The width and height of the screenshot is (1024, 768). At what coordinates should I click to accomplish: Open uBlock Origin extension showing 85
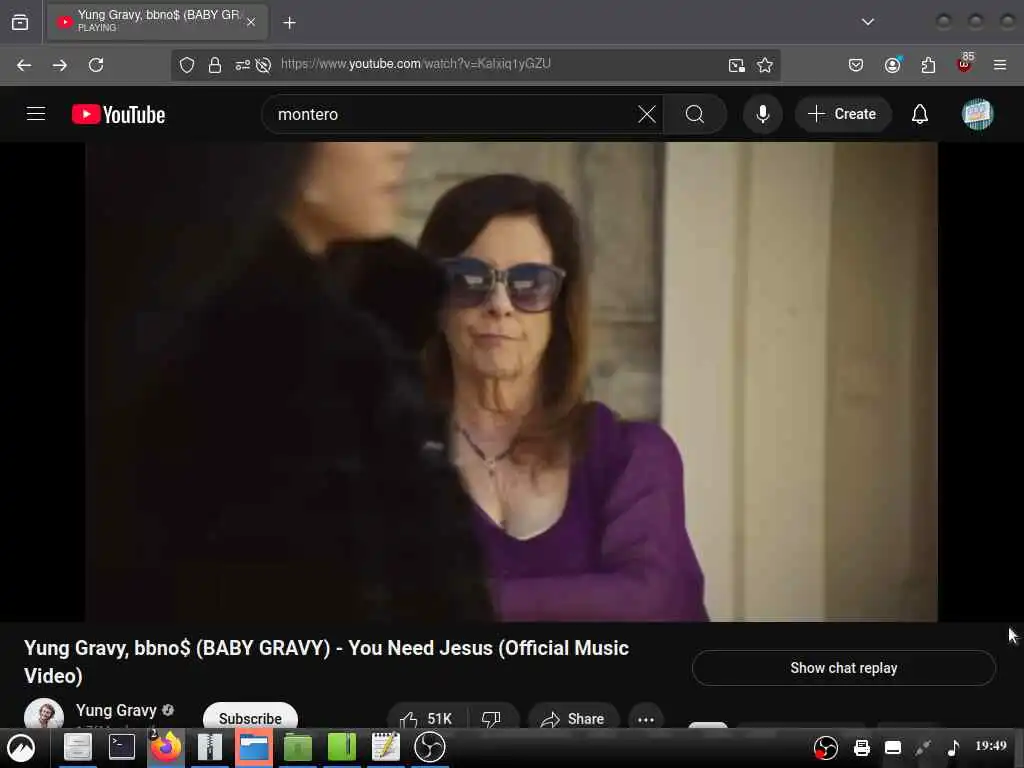pyautogui.click(x=965, y=63)
